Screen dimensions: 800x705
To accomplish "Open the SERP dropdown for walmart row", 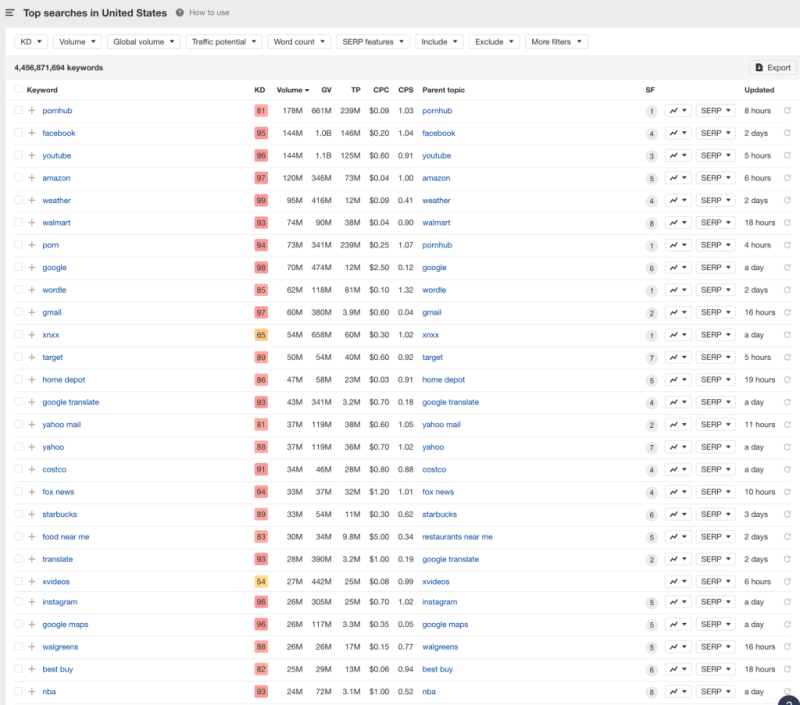I will click(x=715, y=223).
